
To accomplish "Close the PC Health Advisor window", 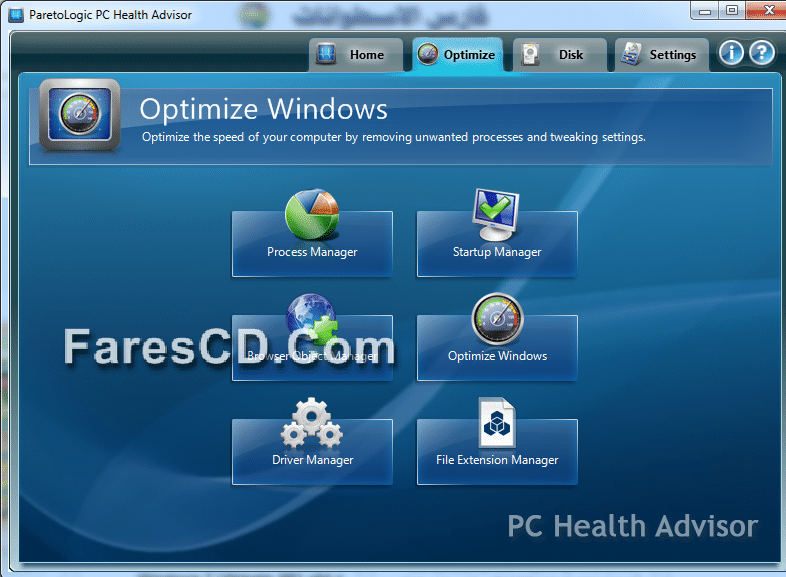I will pyautogui.click(x=767, y=11).
